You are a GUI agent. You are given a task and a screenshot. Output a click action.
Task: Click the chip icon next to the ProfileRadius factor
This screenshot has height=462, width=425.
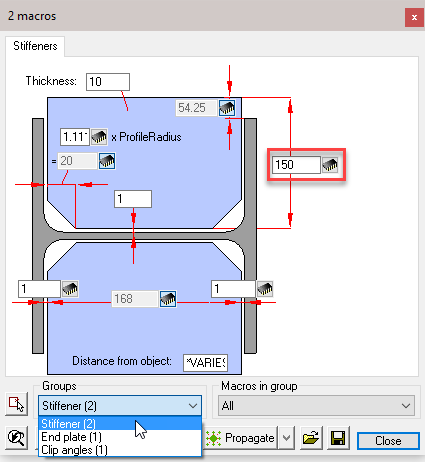pyautogui.click(x=99, y=137)
